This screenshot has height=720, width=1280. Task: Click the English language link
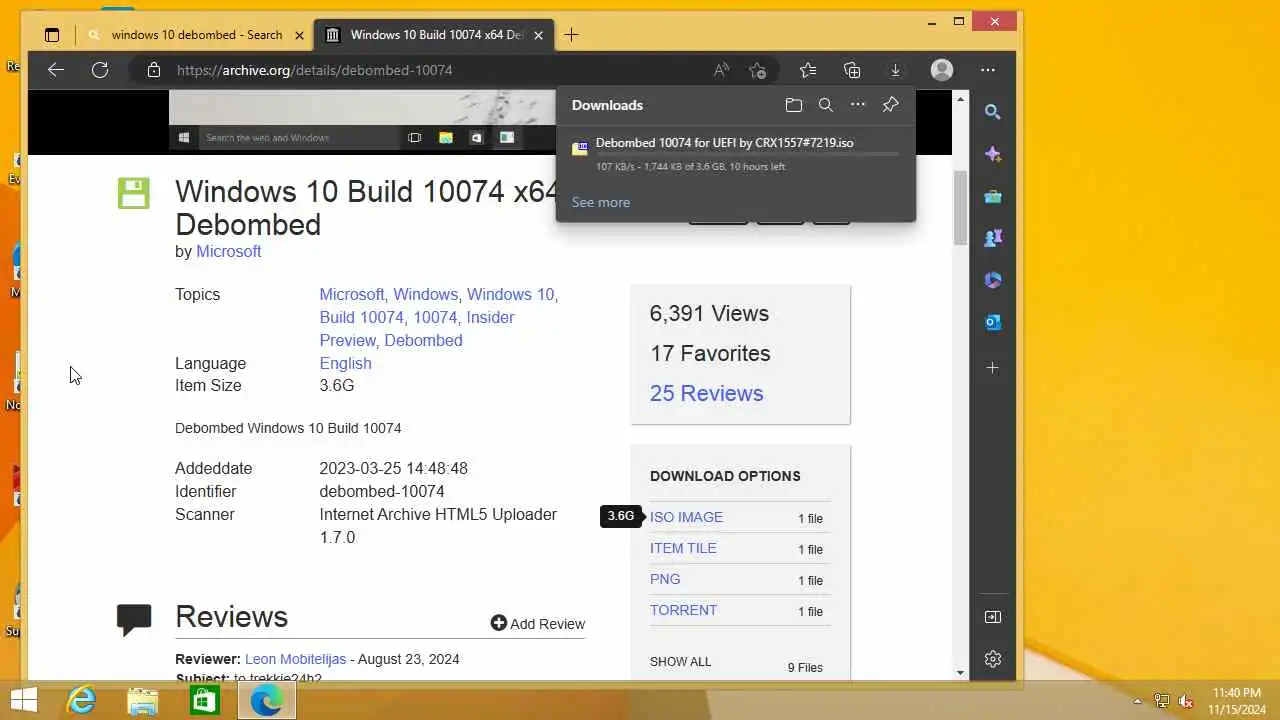pyautogui.click(x=345, y=363)
